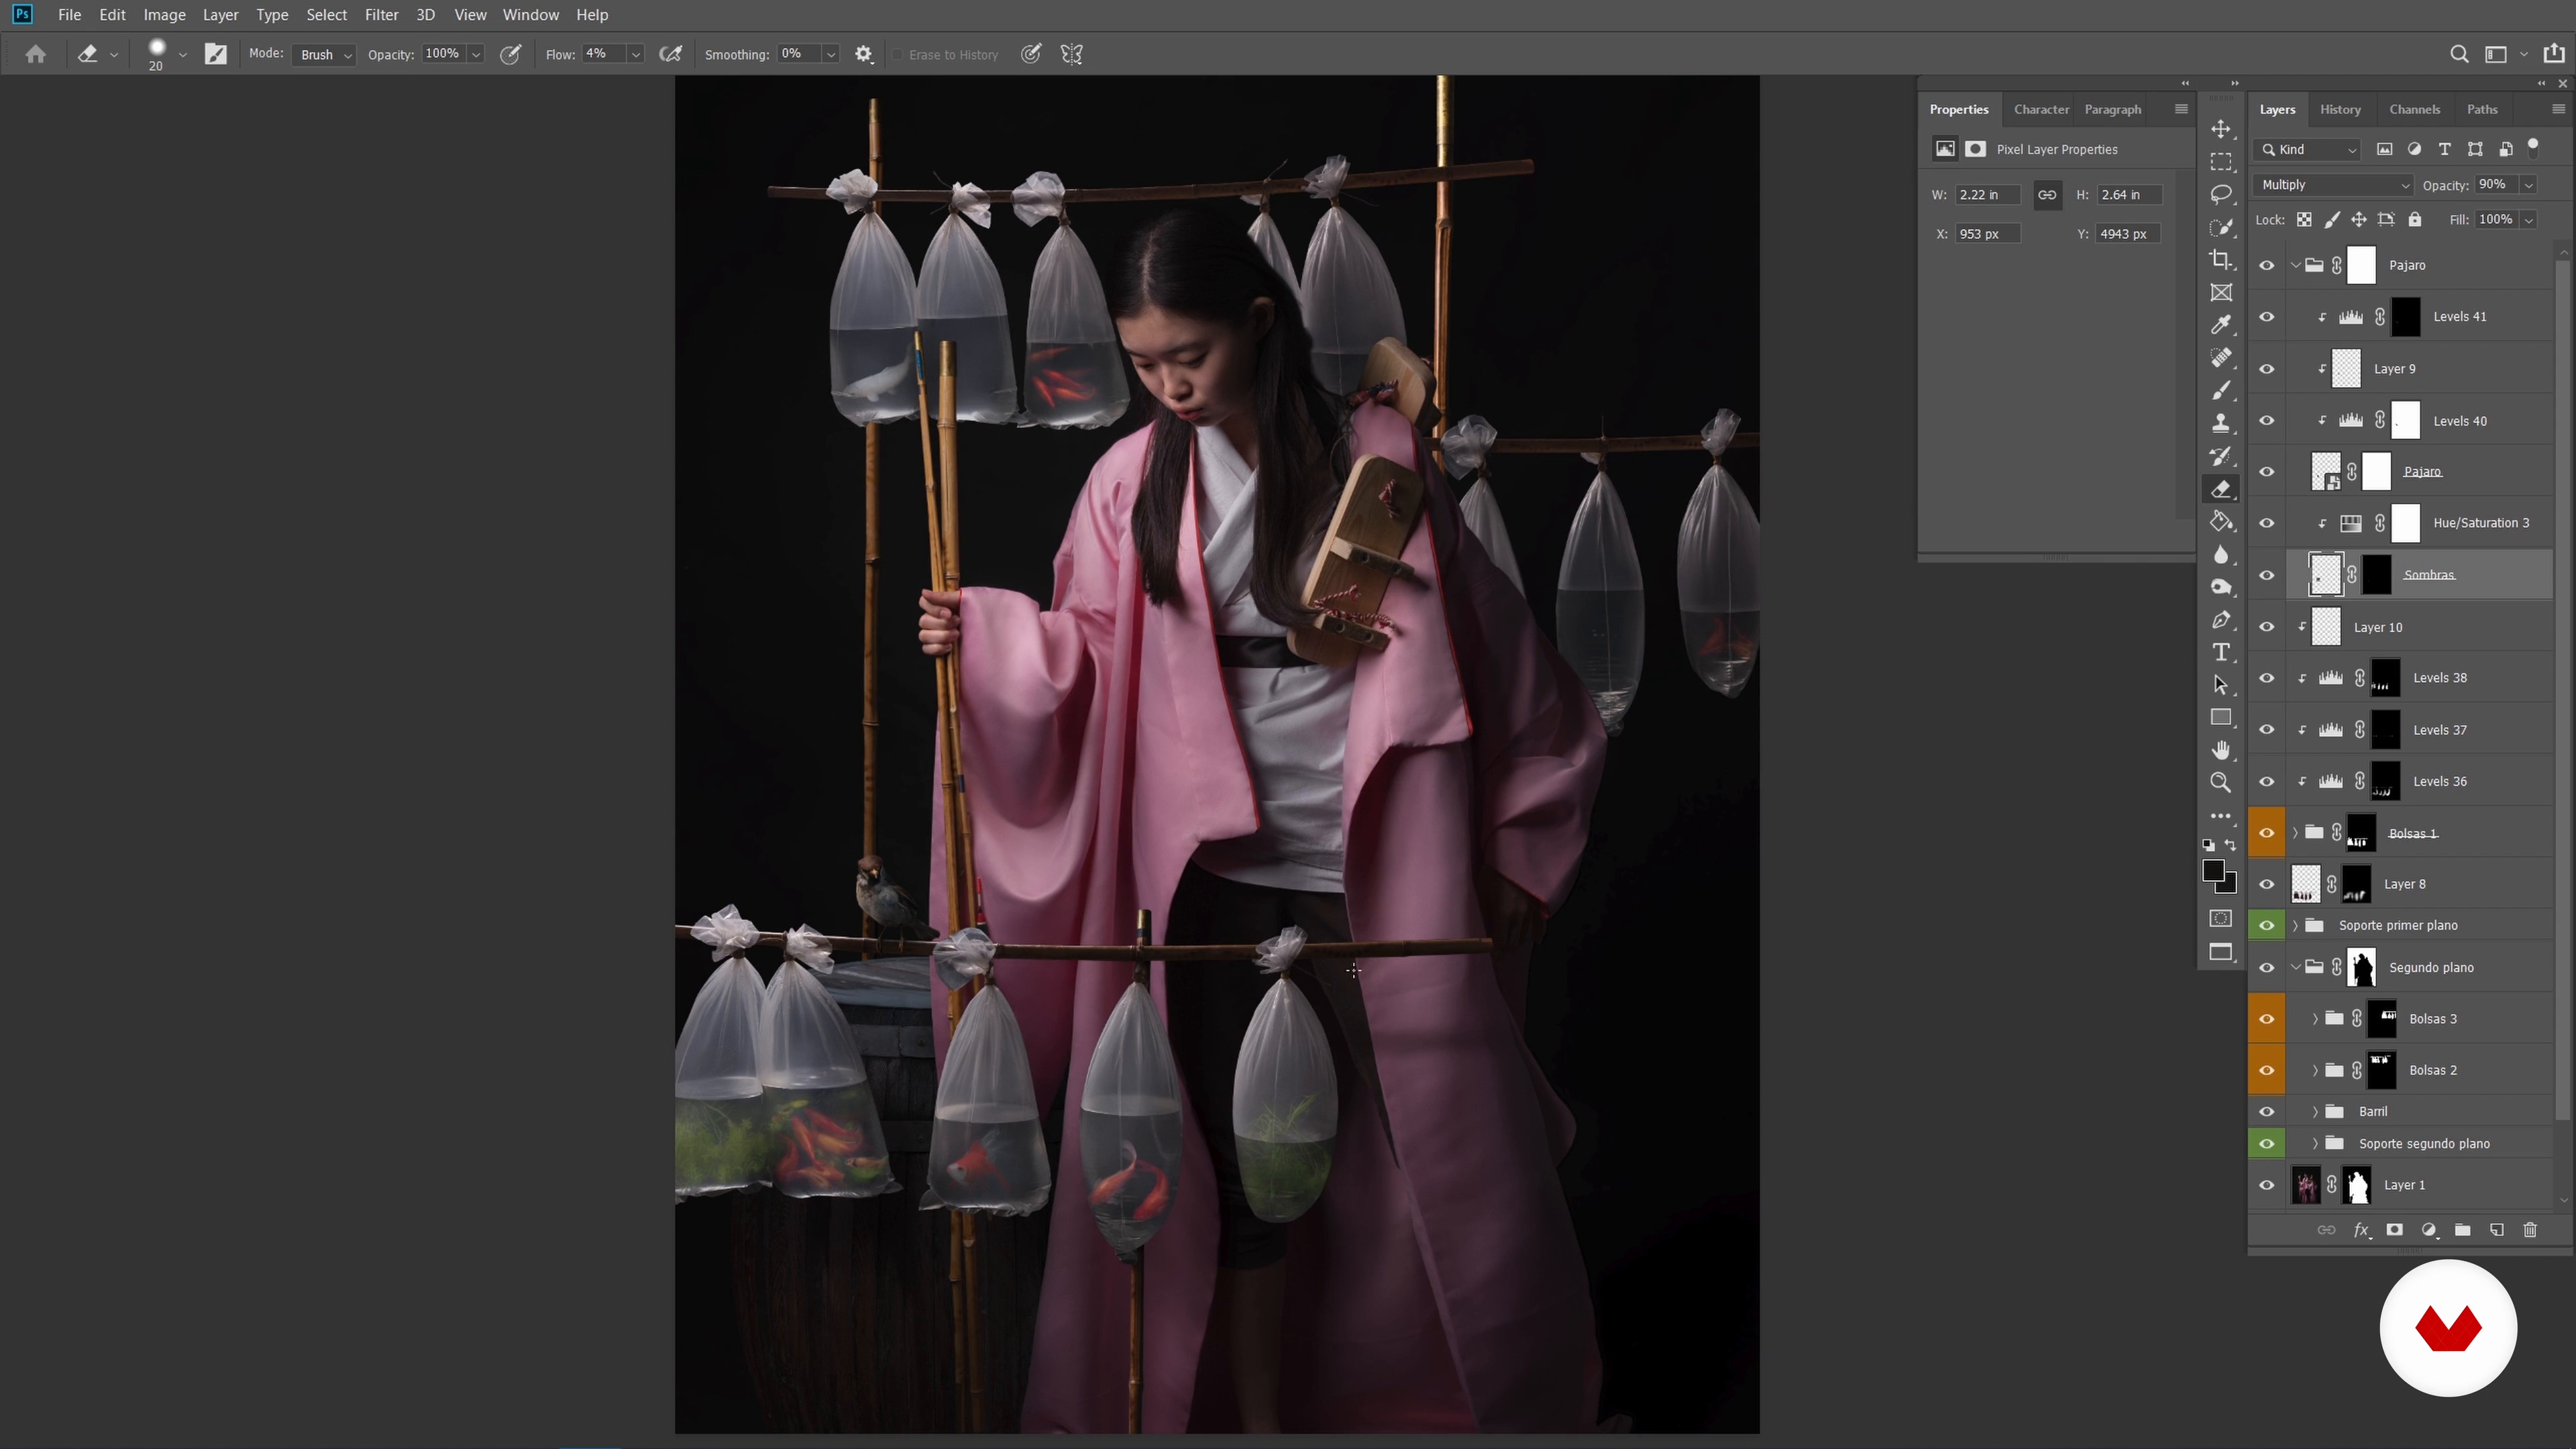Add layer mask from Layers panel bottom
The width and height of the screenshot is (2576, 1449).
(x=2394, y=1230)
